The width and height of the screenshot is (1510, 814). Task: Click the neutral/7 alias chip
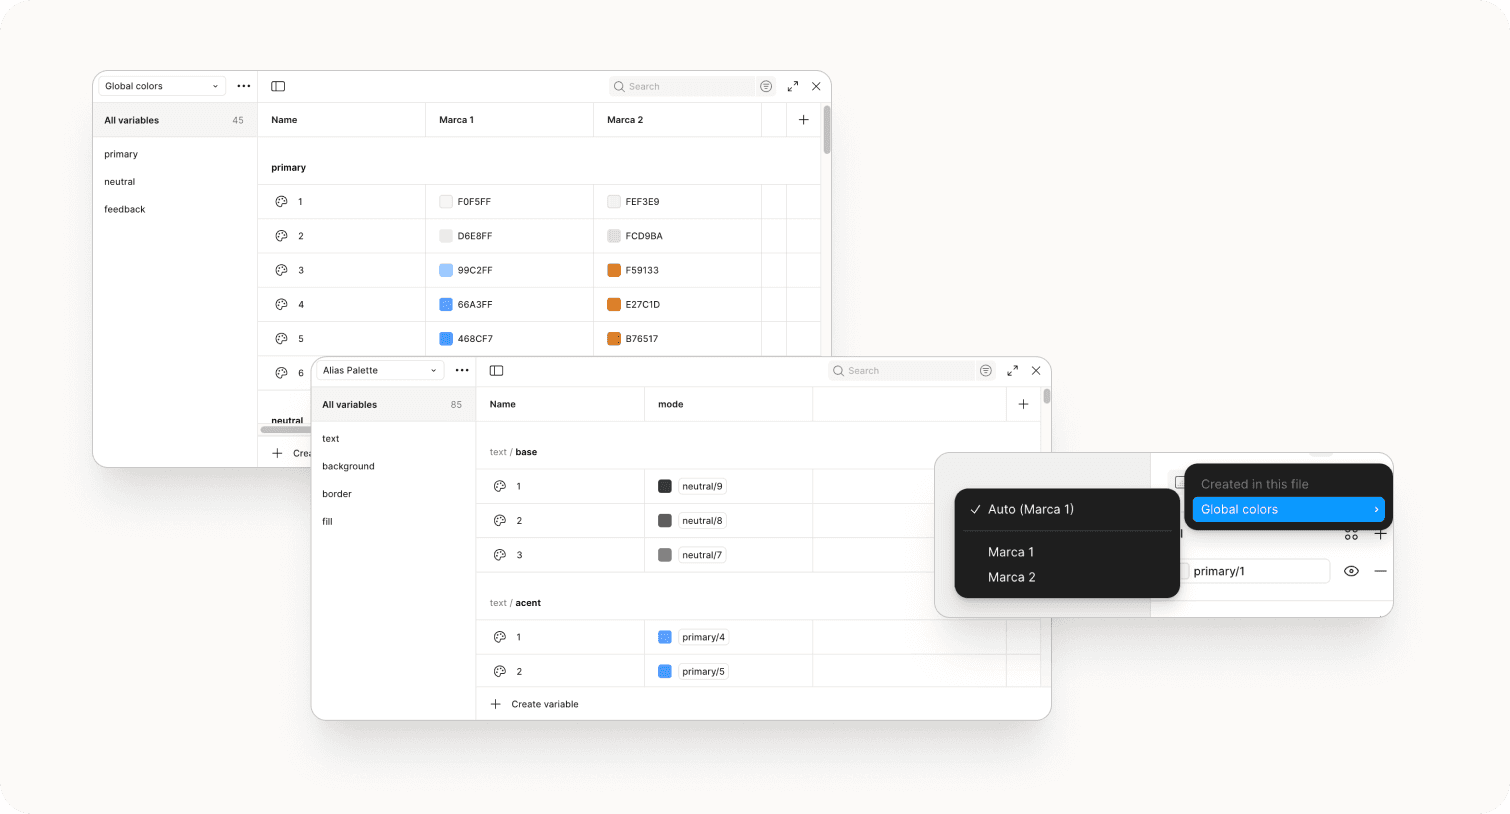coord(702,555)
